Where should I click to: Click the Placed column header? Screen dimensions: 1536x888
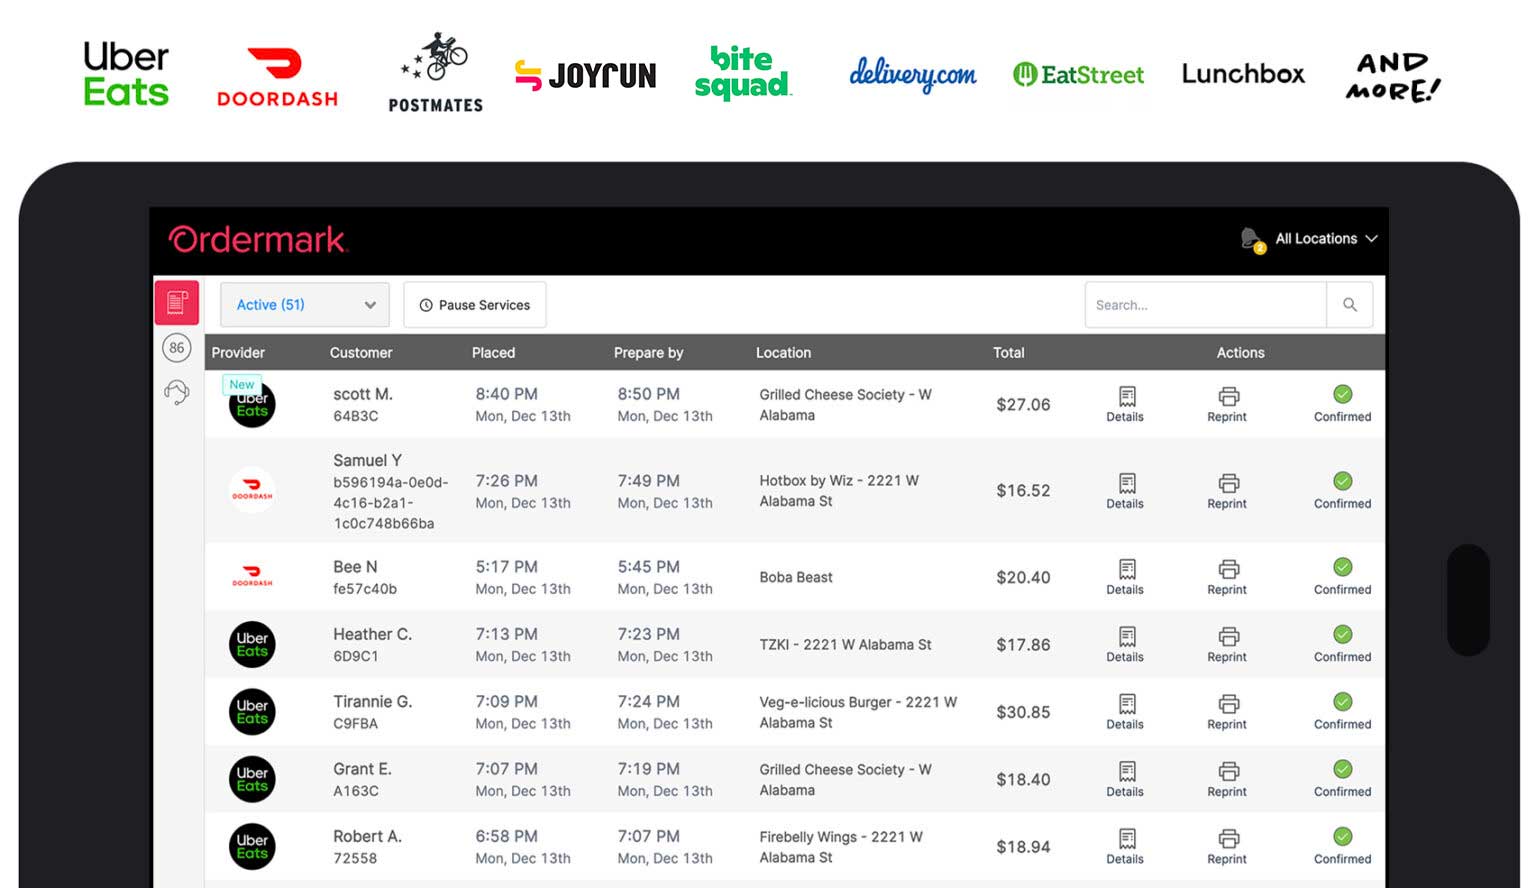[494, 353]
